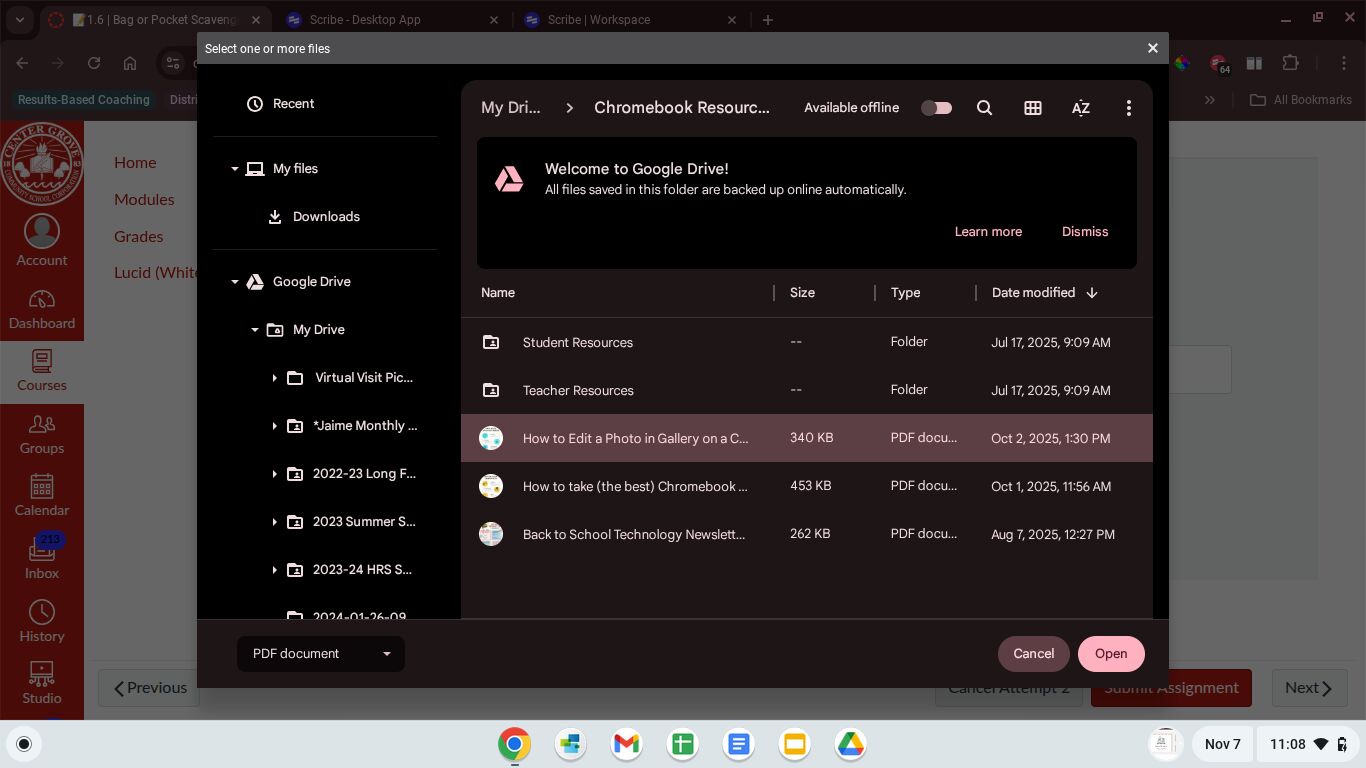Go to the Canvas Dashboard
The height and width of the screenshot is (768, 1366).
coord(42,310)
